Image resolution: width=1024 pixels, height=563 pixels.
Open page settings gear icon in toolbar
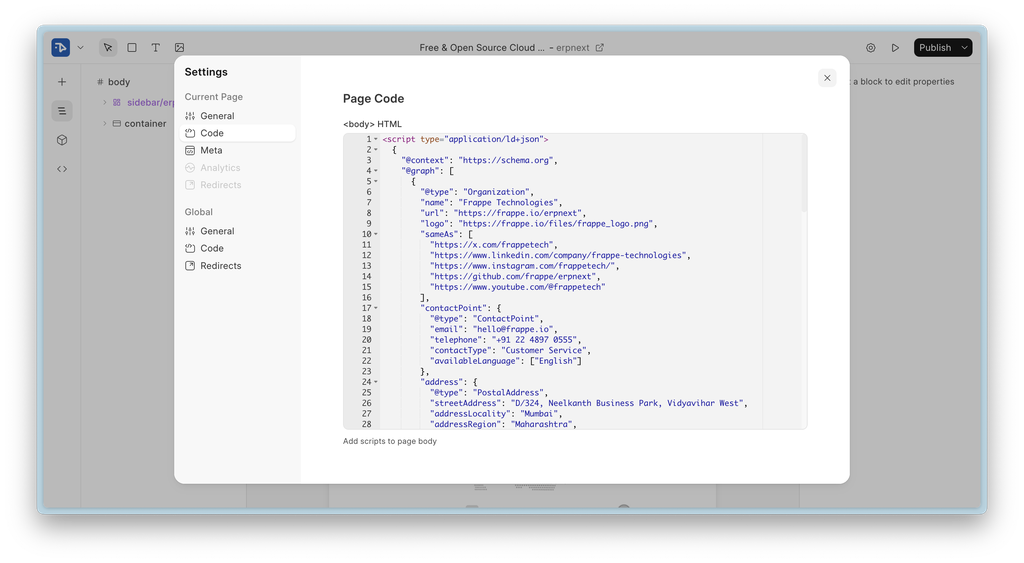click(x=871, y=48)
